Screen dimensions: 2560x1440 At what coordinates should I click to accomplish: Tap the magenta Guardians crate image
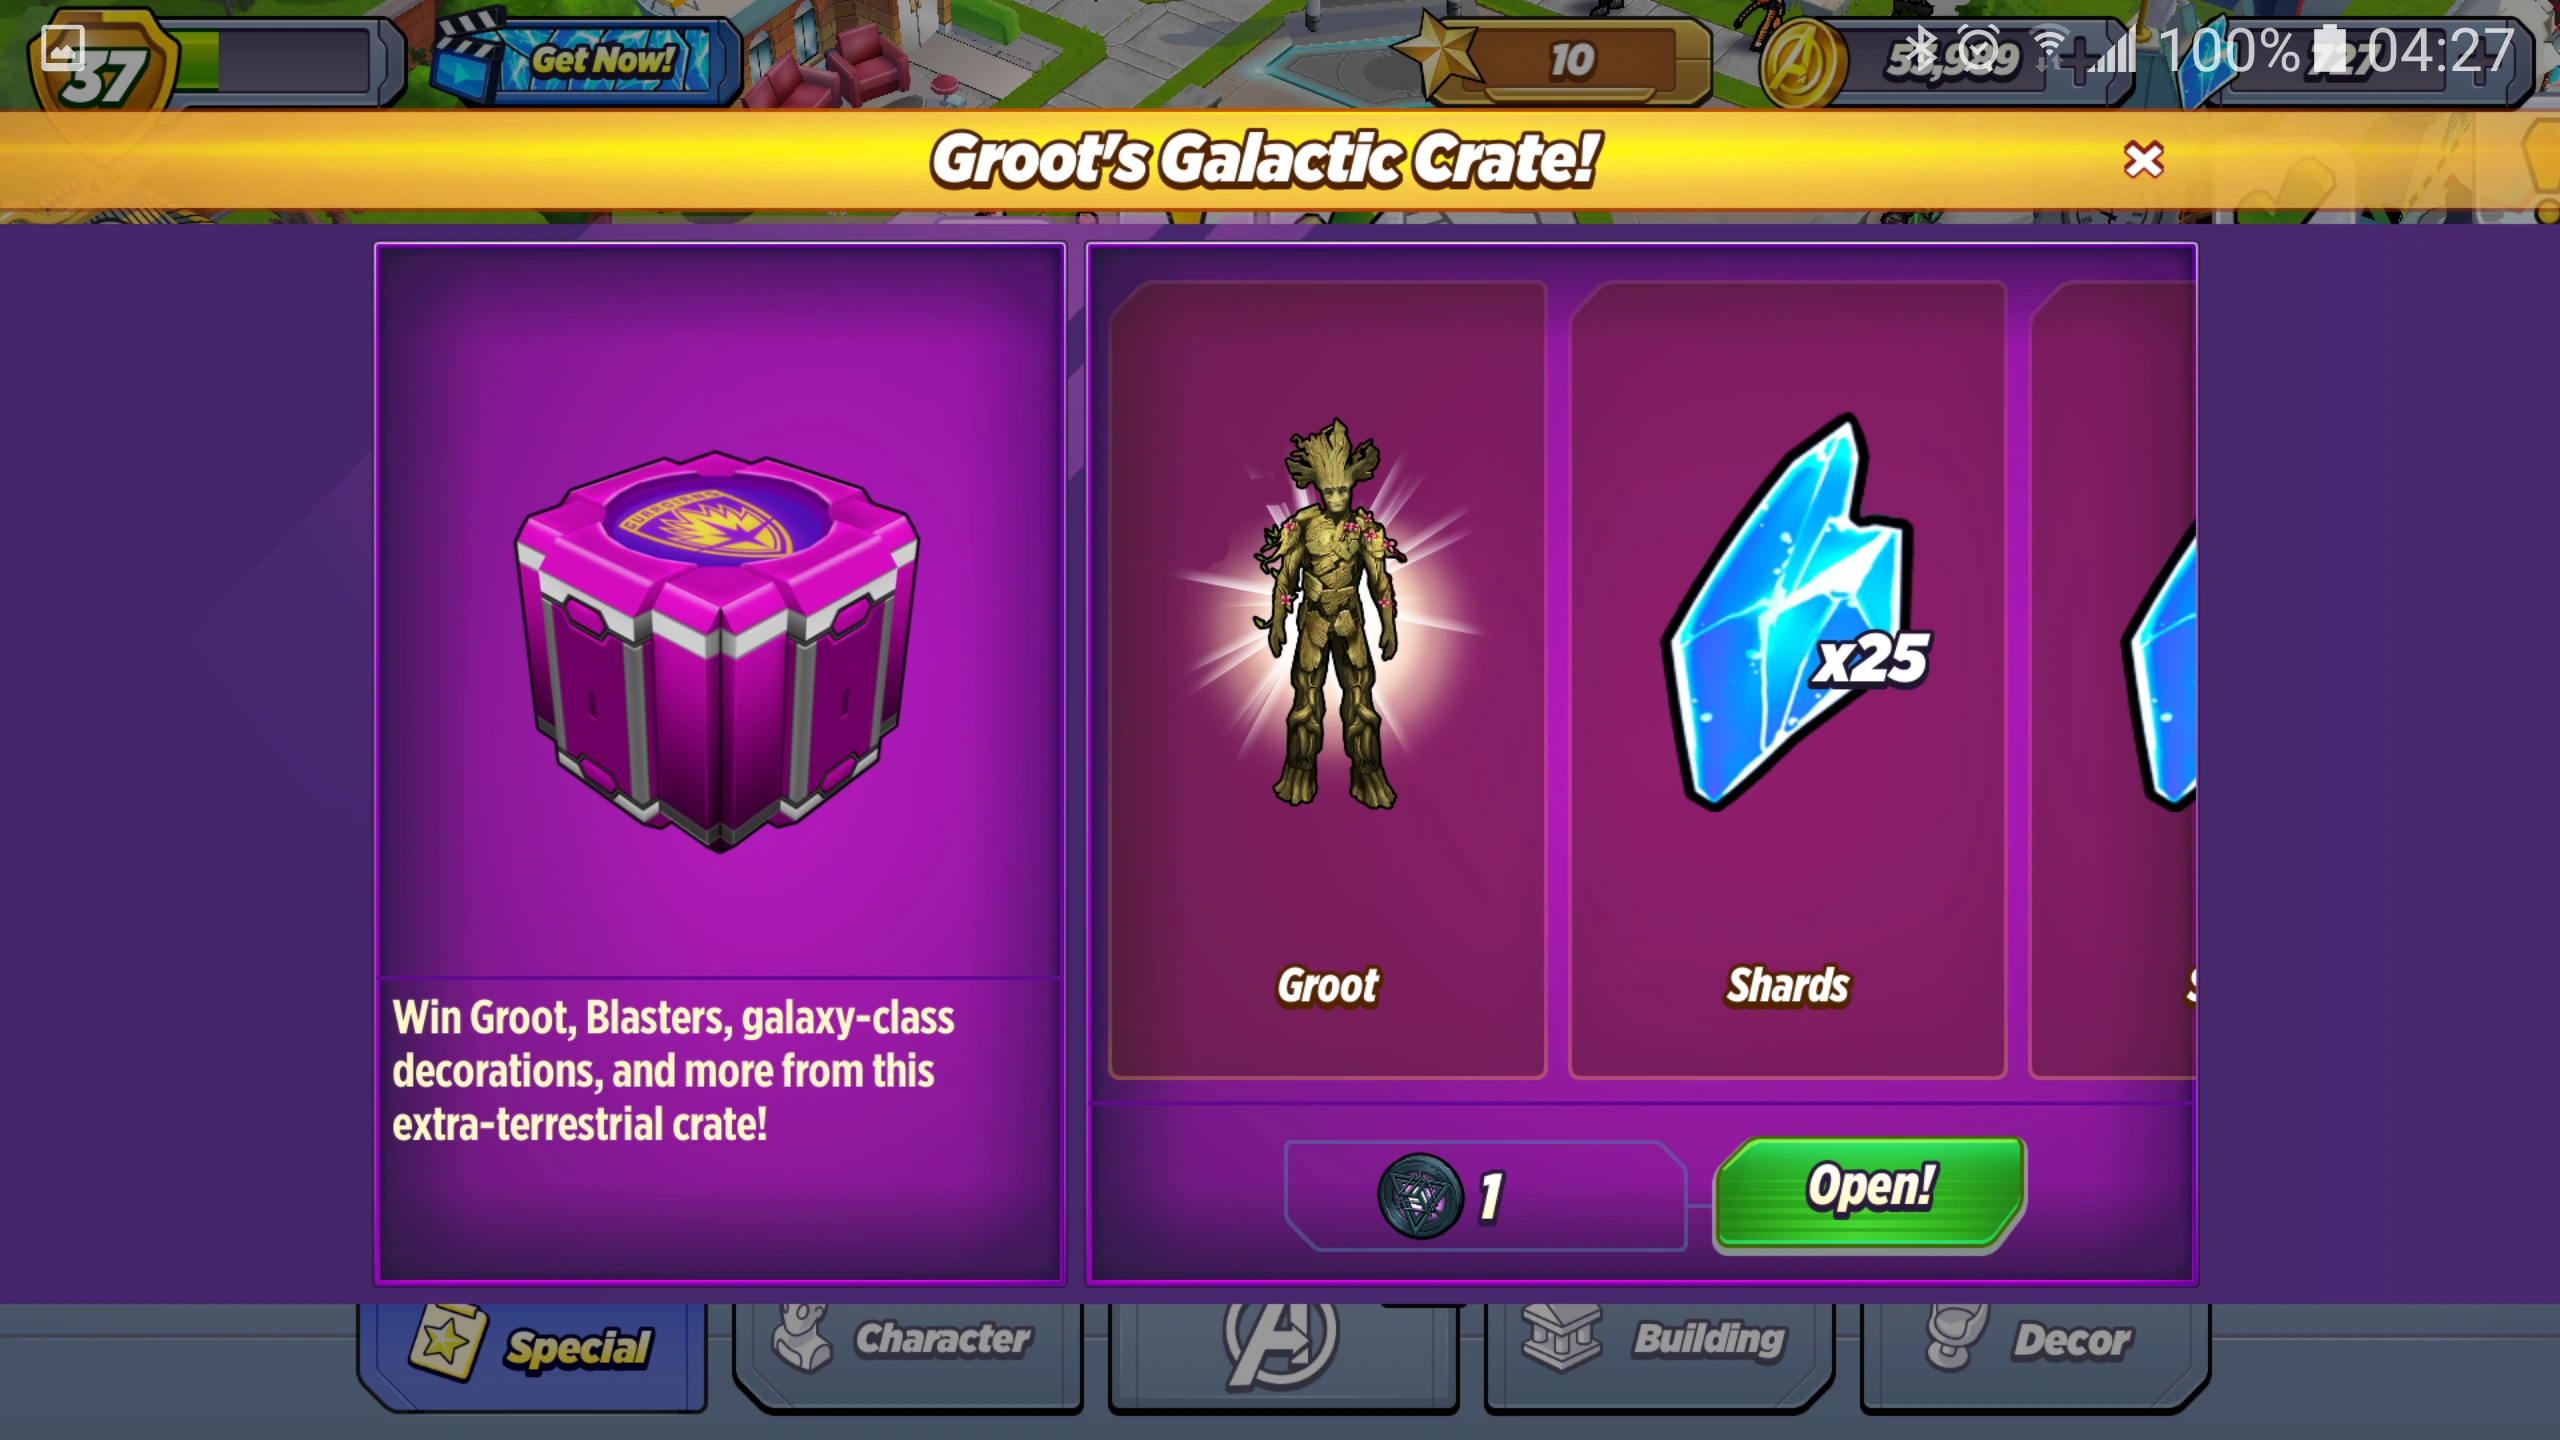717,650
